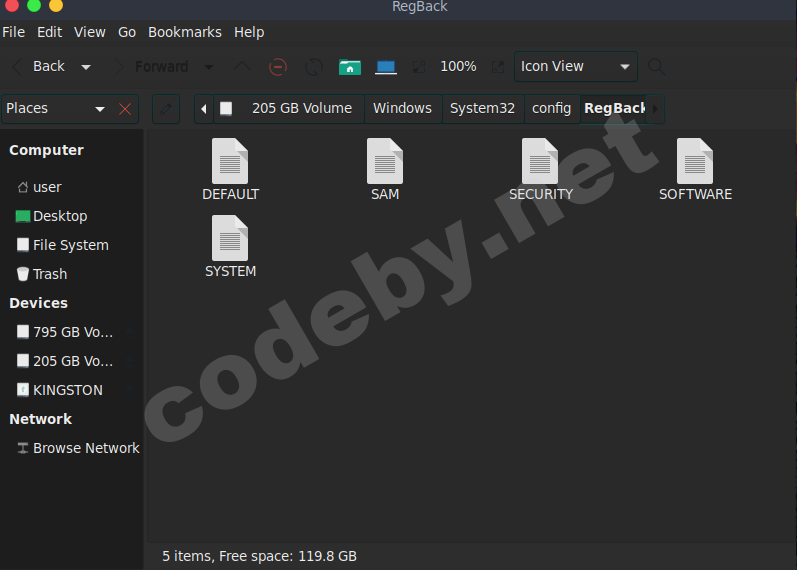Expand Back history dropdown arrow
Viewport: 797px width, 570px height.
click(x=86, y=67)
